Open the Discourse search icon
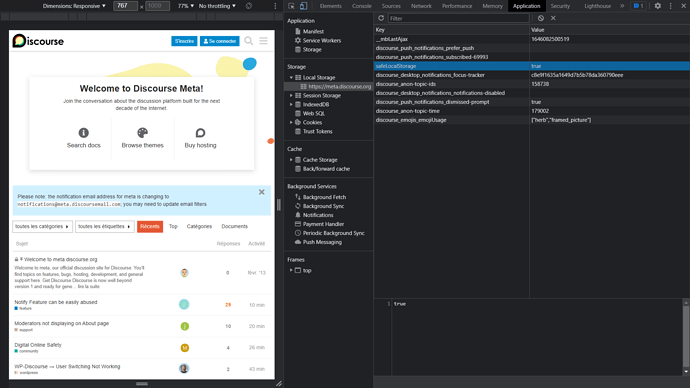690x388 pixels. click(x=249, y=41)
